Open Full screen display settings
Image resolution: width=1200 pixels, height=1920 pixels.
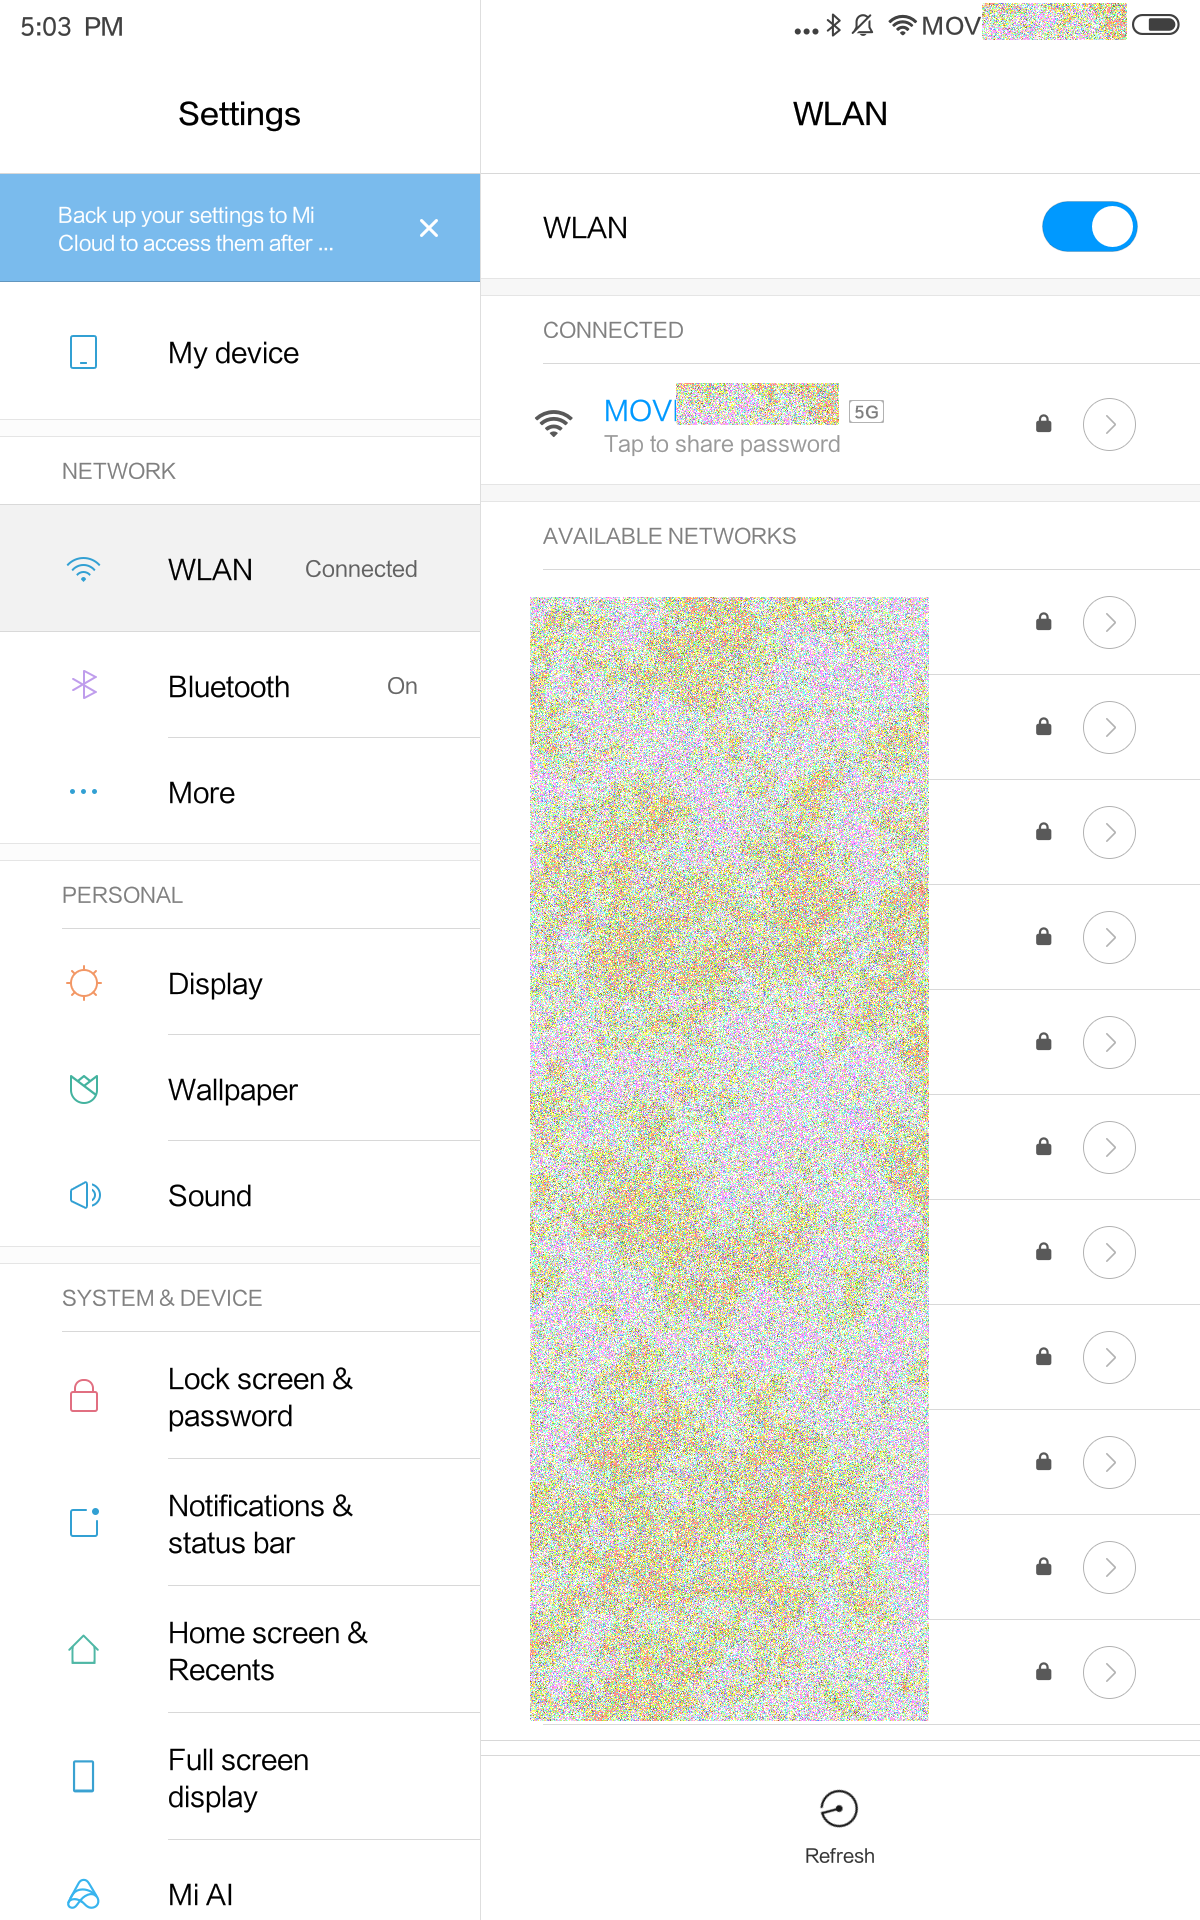coord(240,1777)
